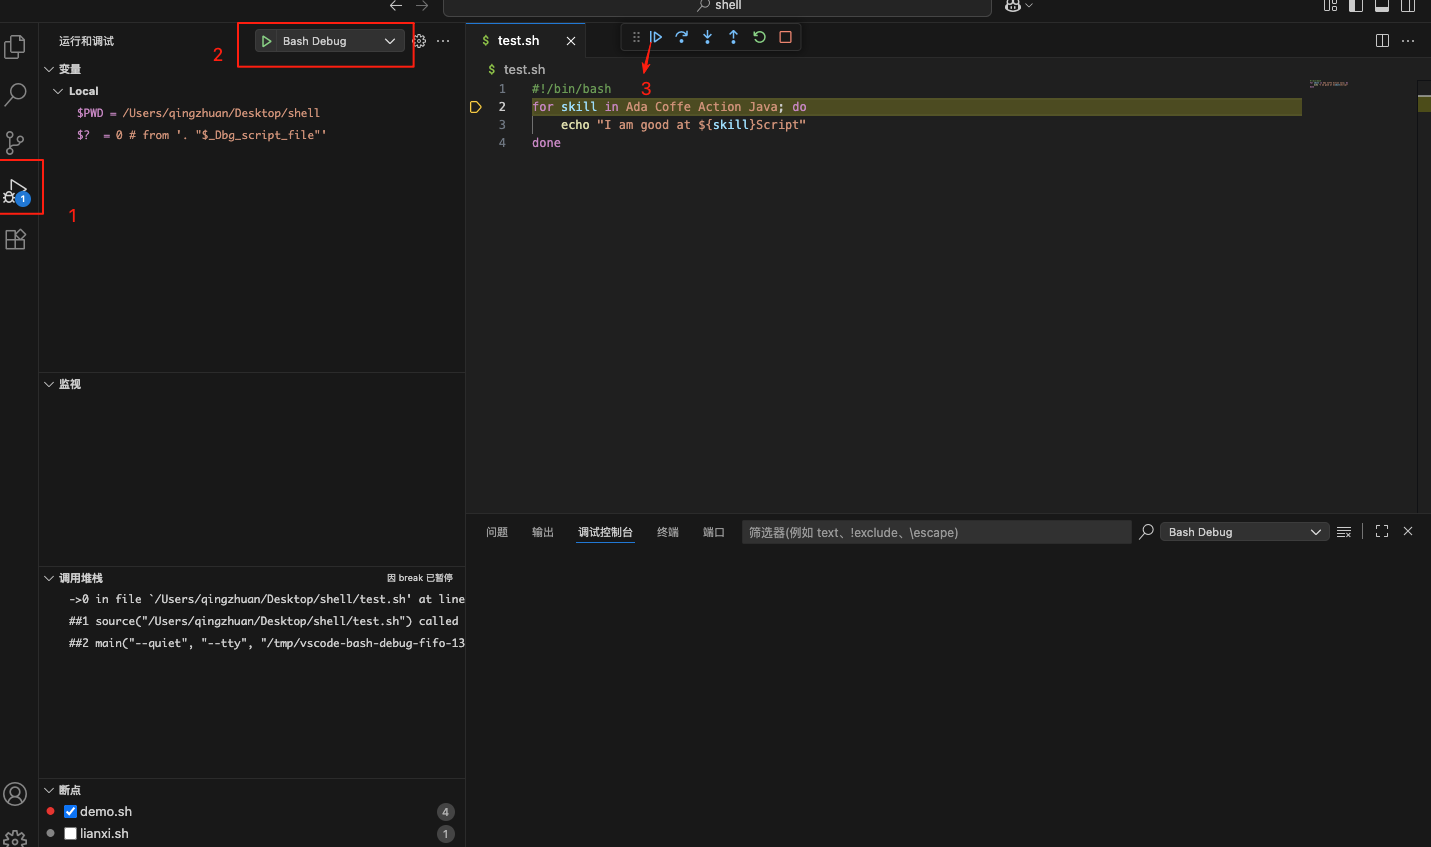This screenshot has height=847, width=1431.
Task: Click the debug console filter input field
Action: click(935, 531)
